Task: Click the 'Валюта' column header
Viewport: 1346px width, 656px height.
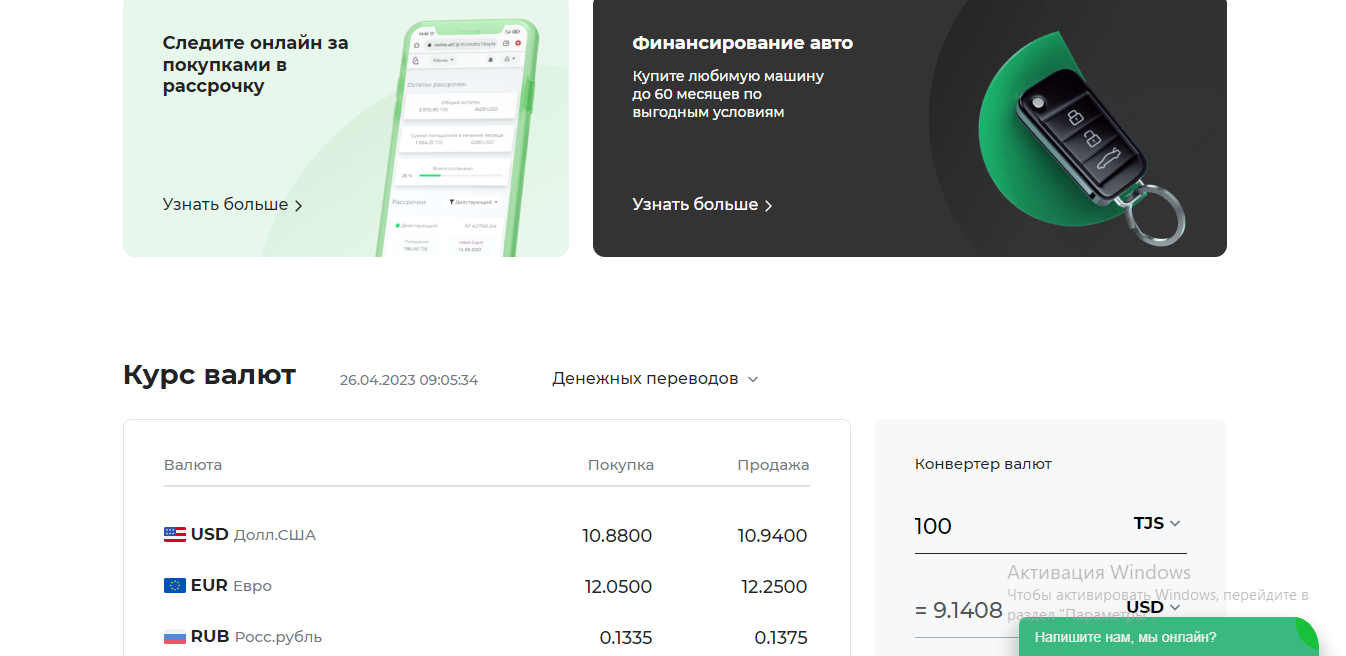Action: [193, 465]
